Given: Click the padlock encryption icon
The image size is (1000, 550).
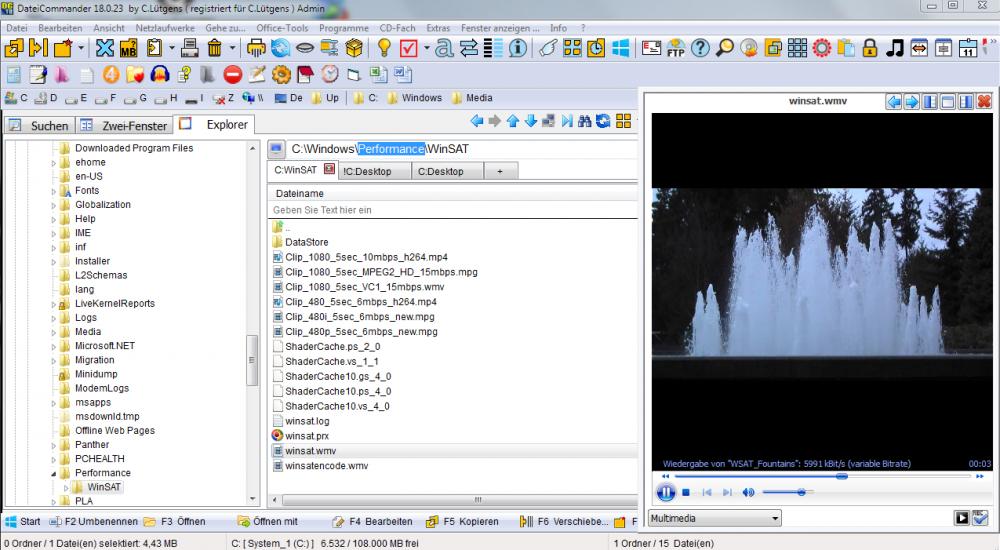Looking at the screenshot, I should click(870, 48).
